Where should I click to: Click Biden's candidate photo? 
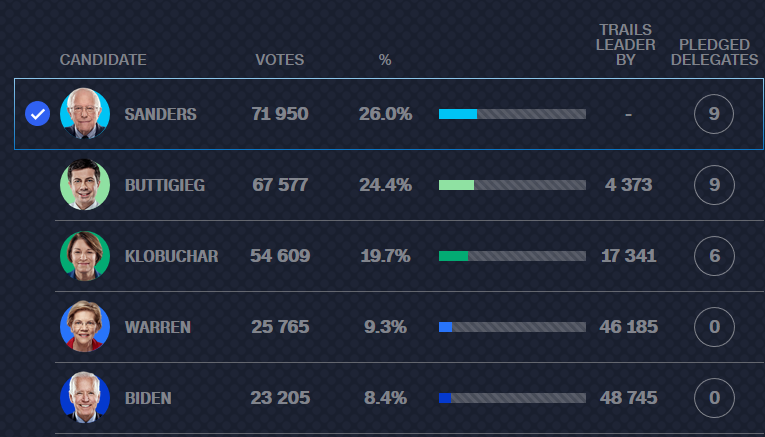85,398
